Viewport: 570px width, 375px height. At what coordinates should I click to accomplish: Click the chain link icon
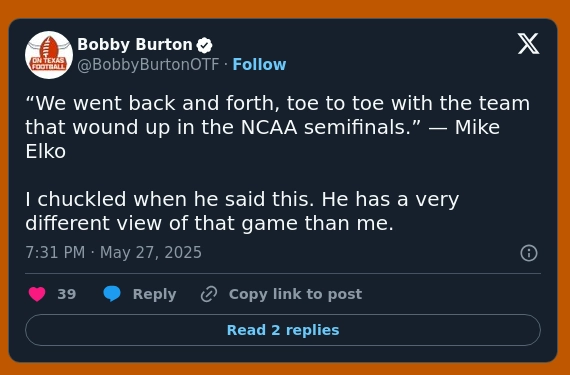[209, 294]
